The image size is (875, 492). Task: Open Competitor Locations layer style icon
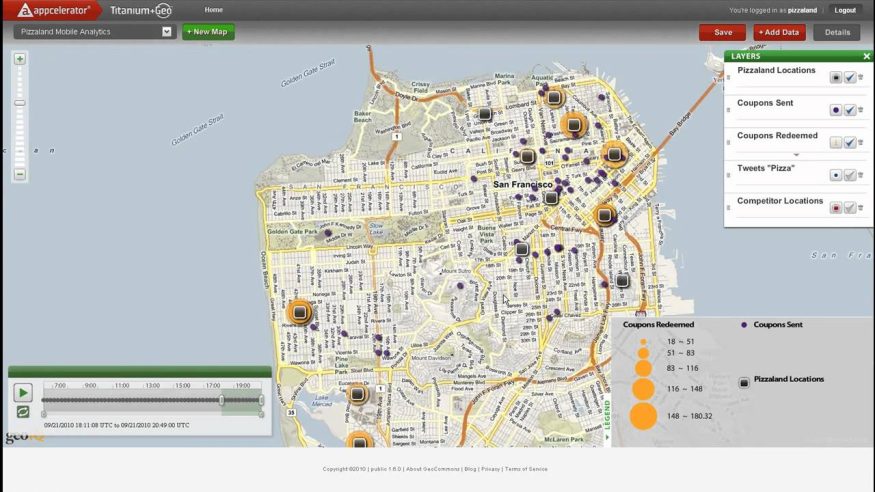(x=836, y=208)
